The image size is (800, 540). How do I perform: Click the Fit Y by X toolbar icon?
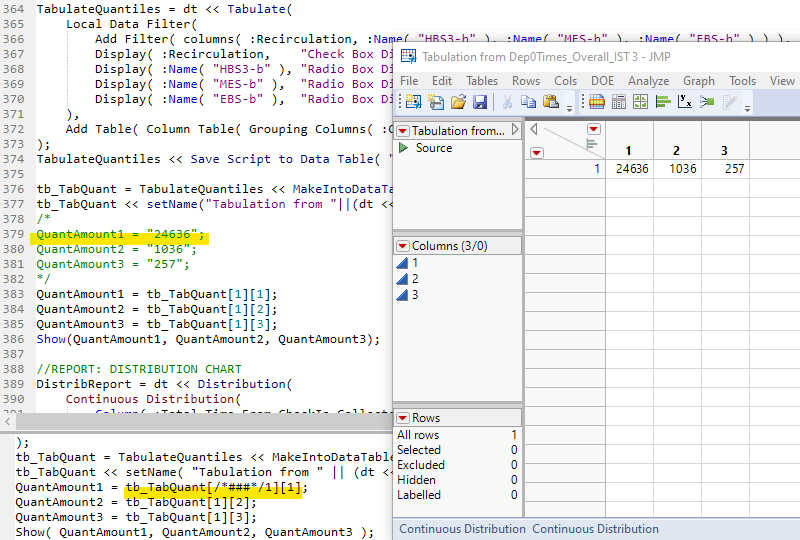(685, 102)
